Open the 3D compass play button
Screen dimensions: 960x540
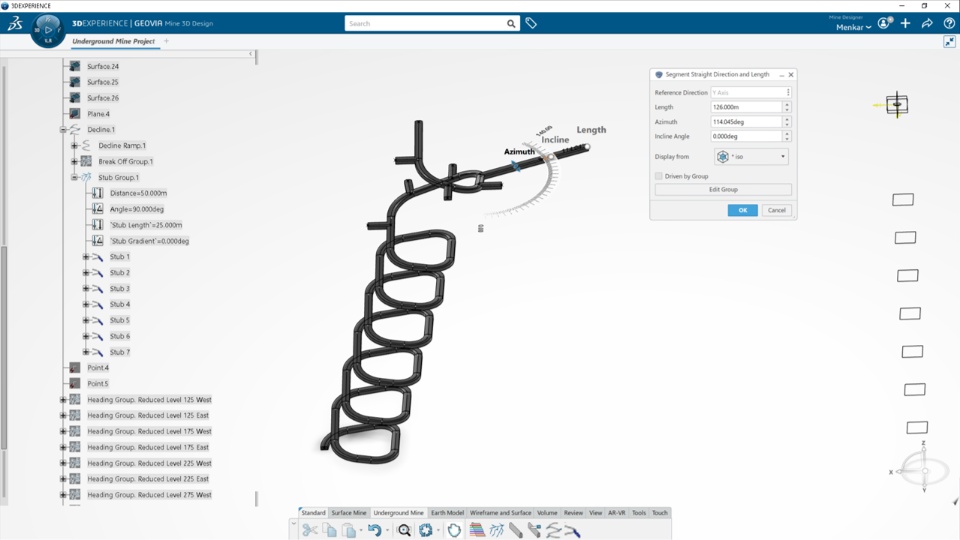[x=48, y=29]
